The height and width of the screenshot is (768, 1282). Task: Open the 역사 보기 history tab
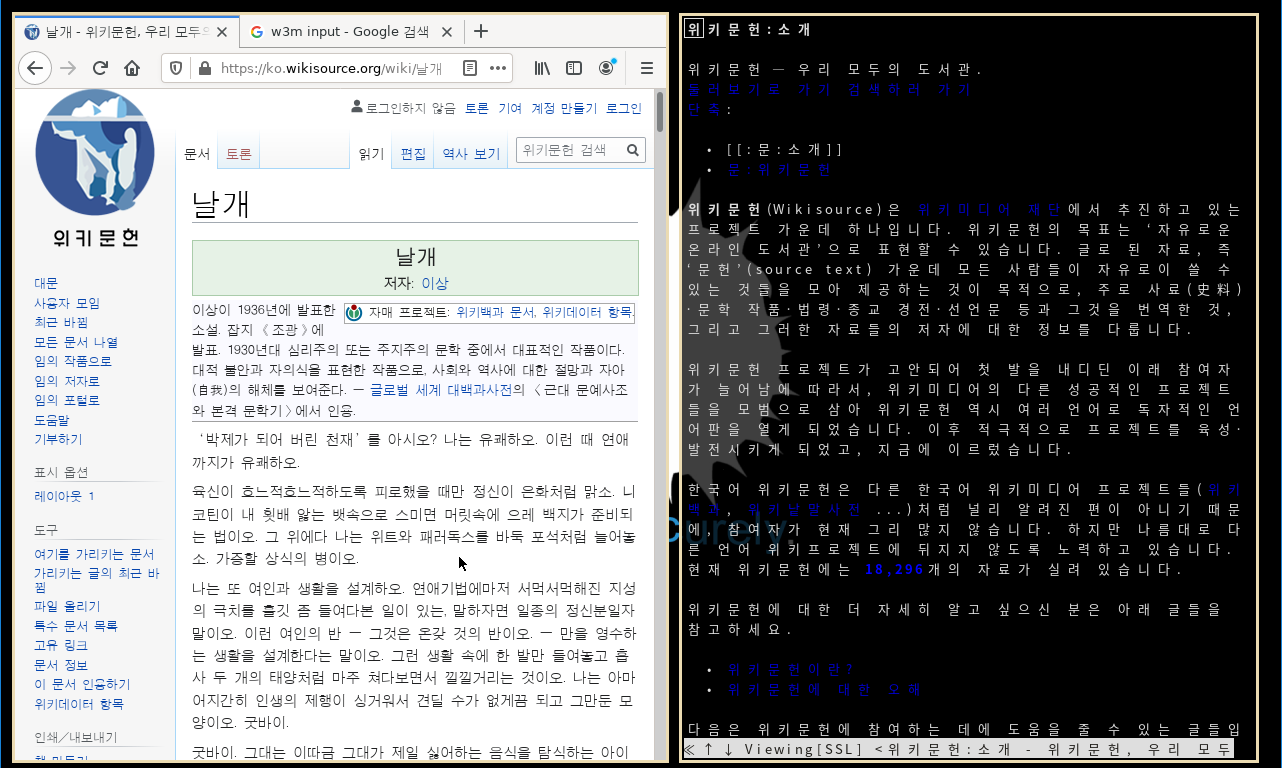click(x=471, y=154)
